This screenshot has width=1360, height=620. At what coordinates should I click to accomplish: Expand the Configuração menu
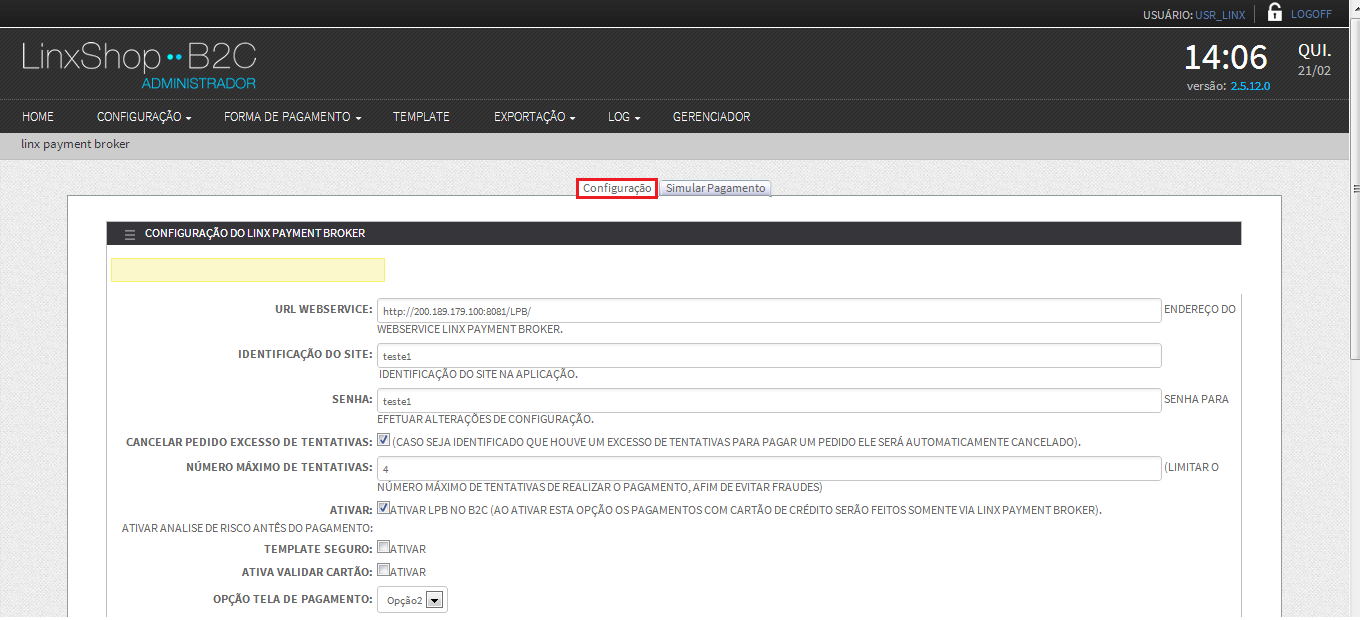pyautogui.click(x=144, y=117)
